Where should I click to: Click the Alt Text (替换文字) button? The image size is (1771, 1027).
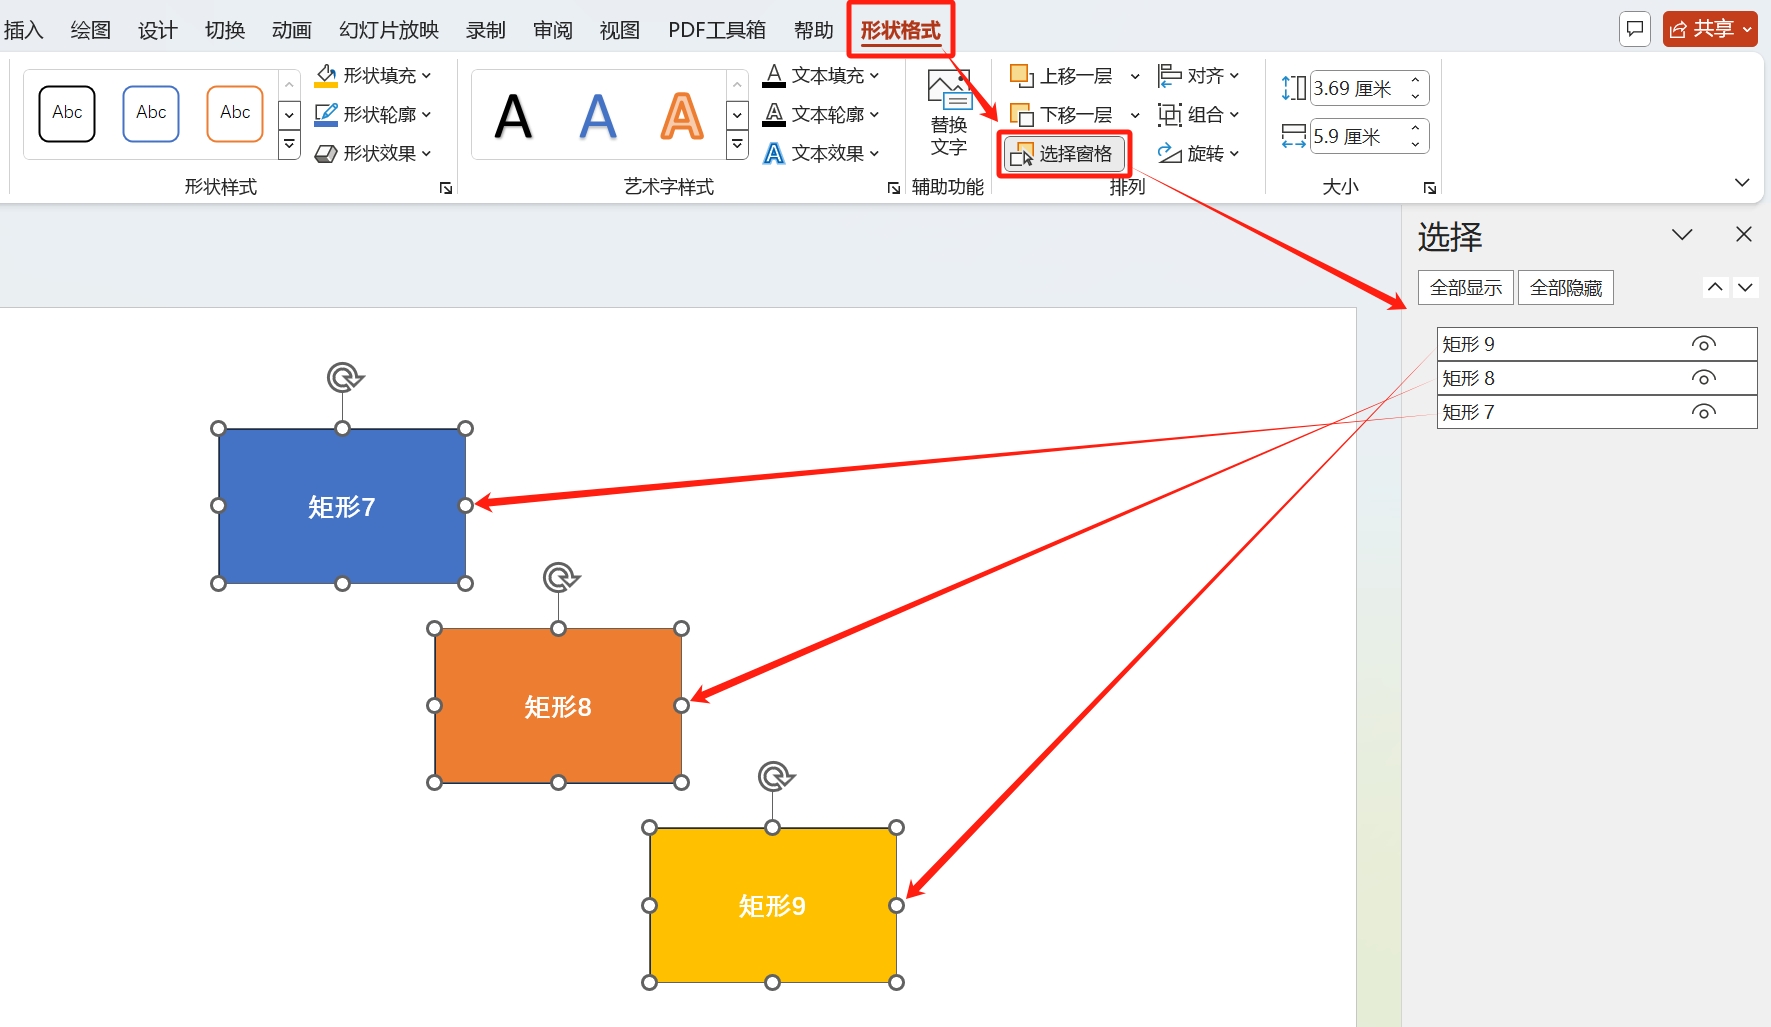(x=948, y=114)
